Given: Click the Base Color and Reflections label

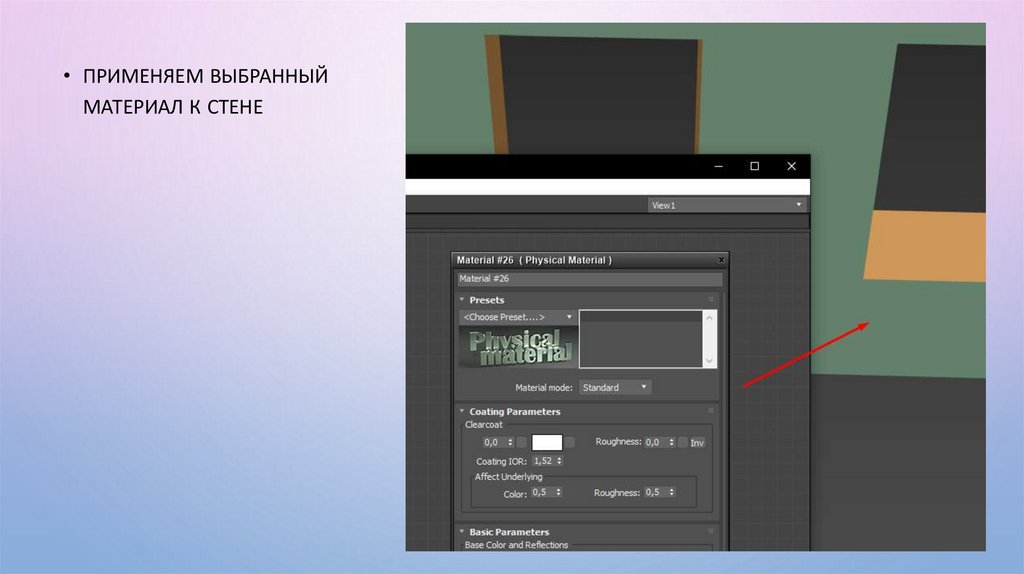Looking at the screenshot, I should (x=517, y=545).
